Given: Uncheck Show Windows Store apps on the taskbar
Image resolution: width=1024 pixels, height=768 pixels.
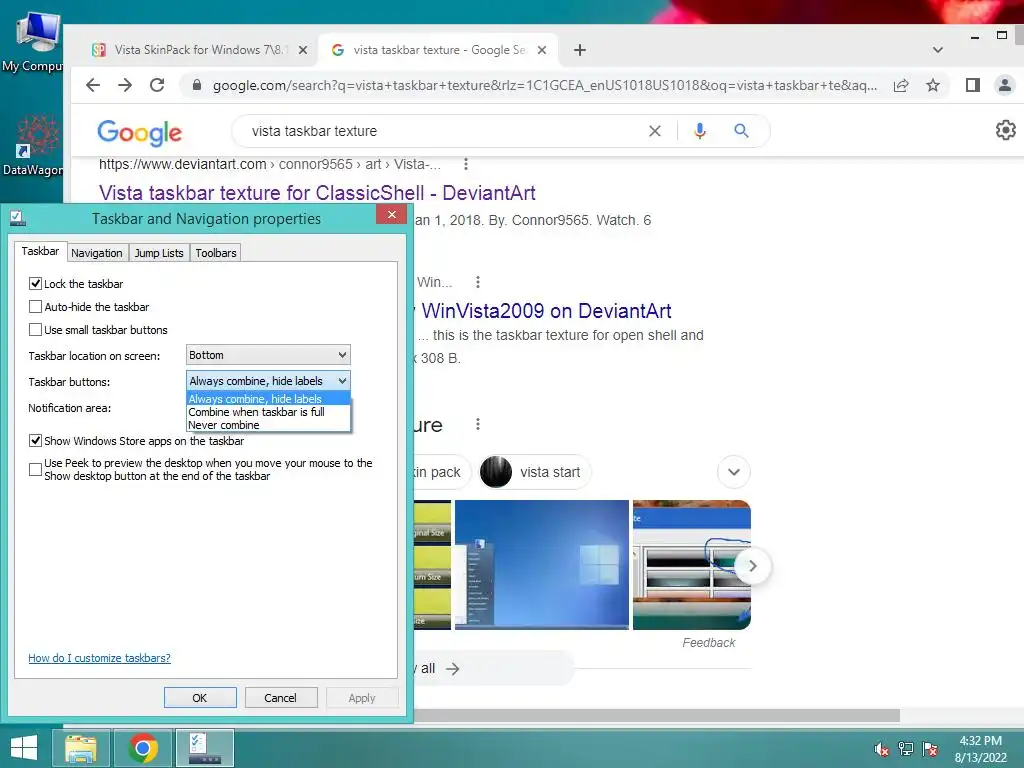Looking at the screenshot, I should click(35, 441).
